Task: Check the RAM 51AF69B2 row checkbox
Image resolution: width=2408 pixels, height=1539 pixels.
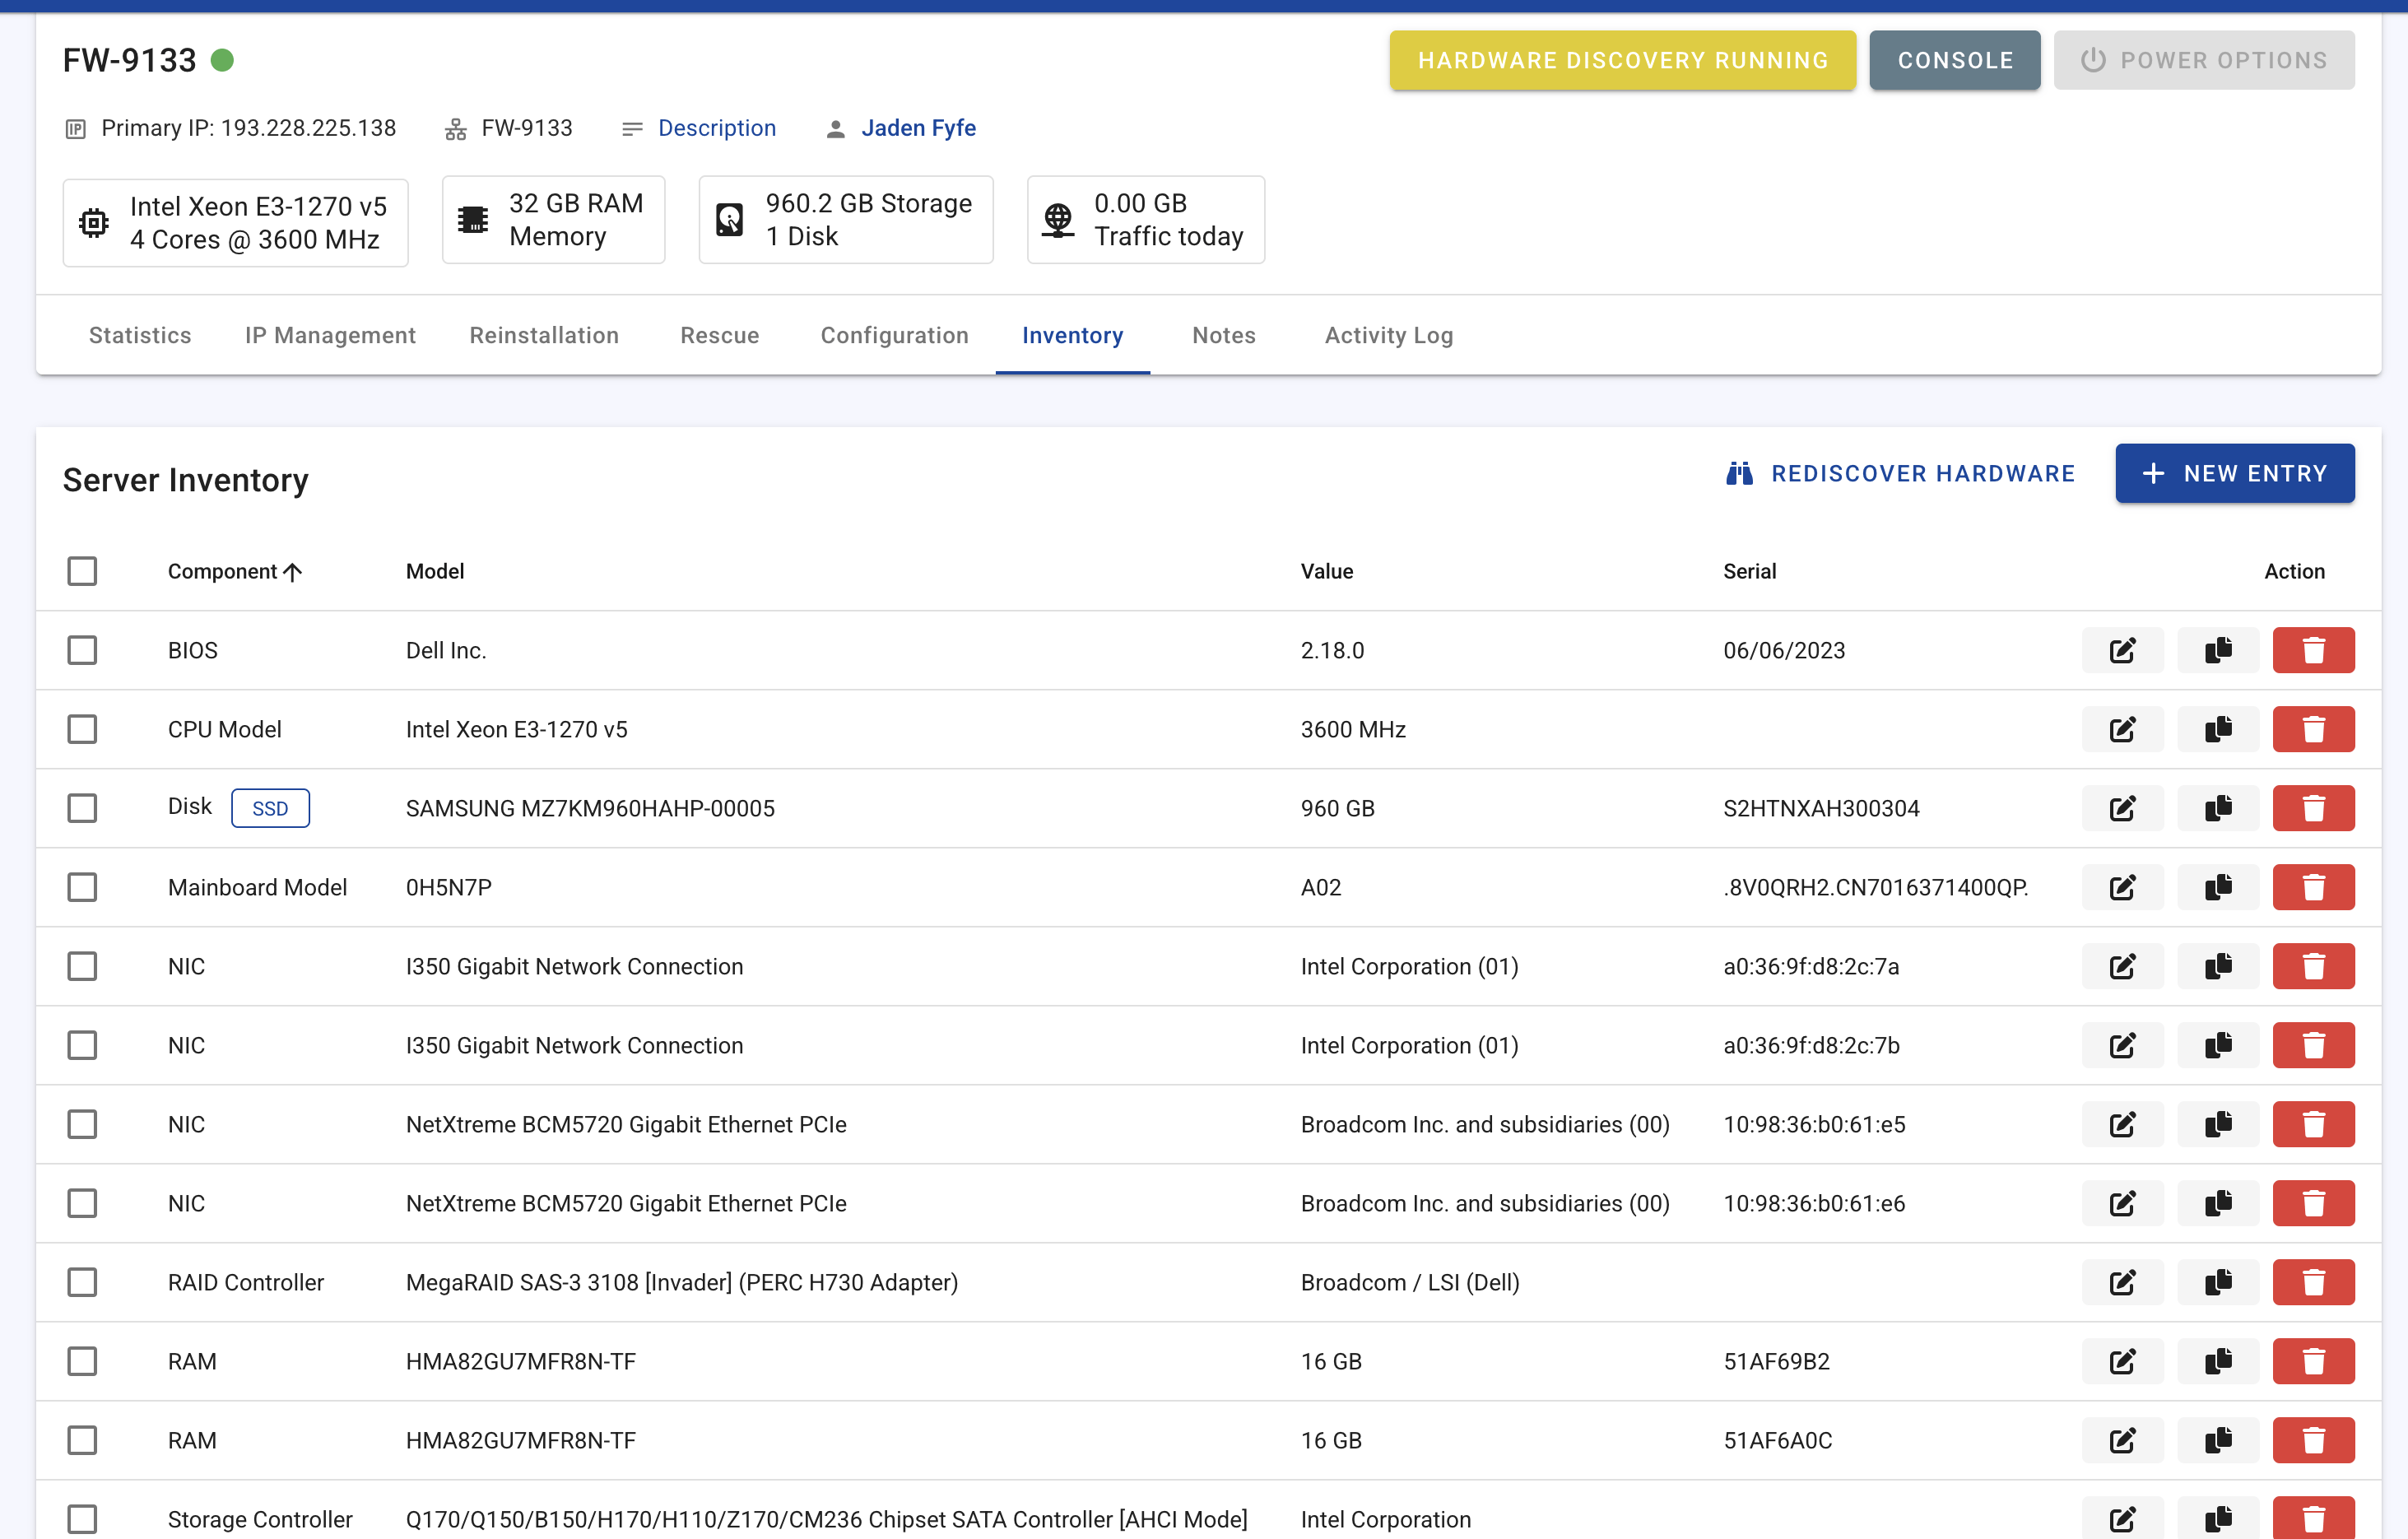Action: pos(82,1361)
